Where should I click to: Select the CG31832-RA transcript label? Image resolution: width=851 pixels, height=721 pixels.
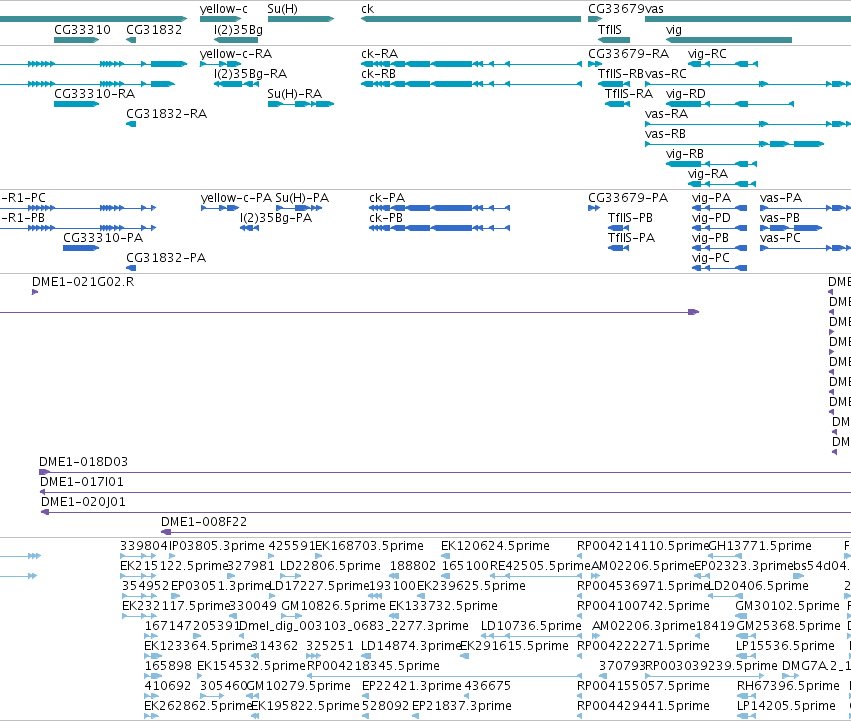(x=167, y=114)
